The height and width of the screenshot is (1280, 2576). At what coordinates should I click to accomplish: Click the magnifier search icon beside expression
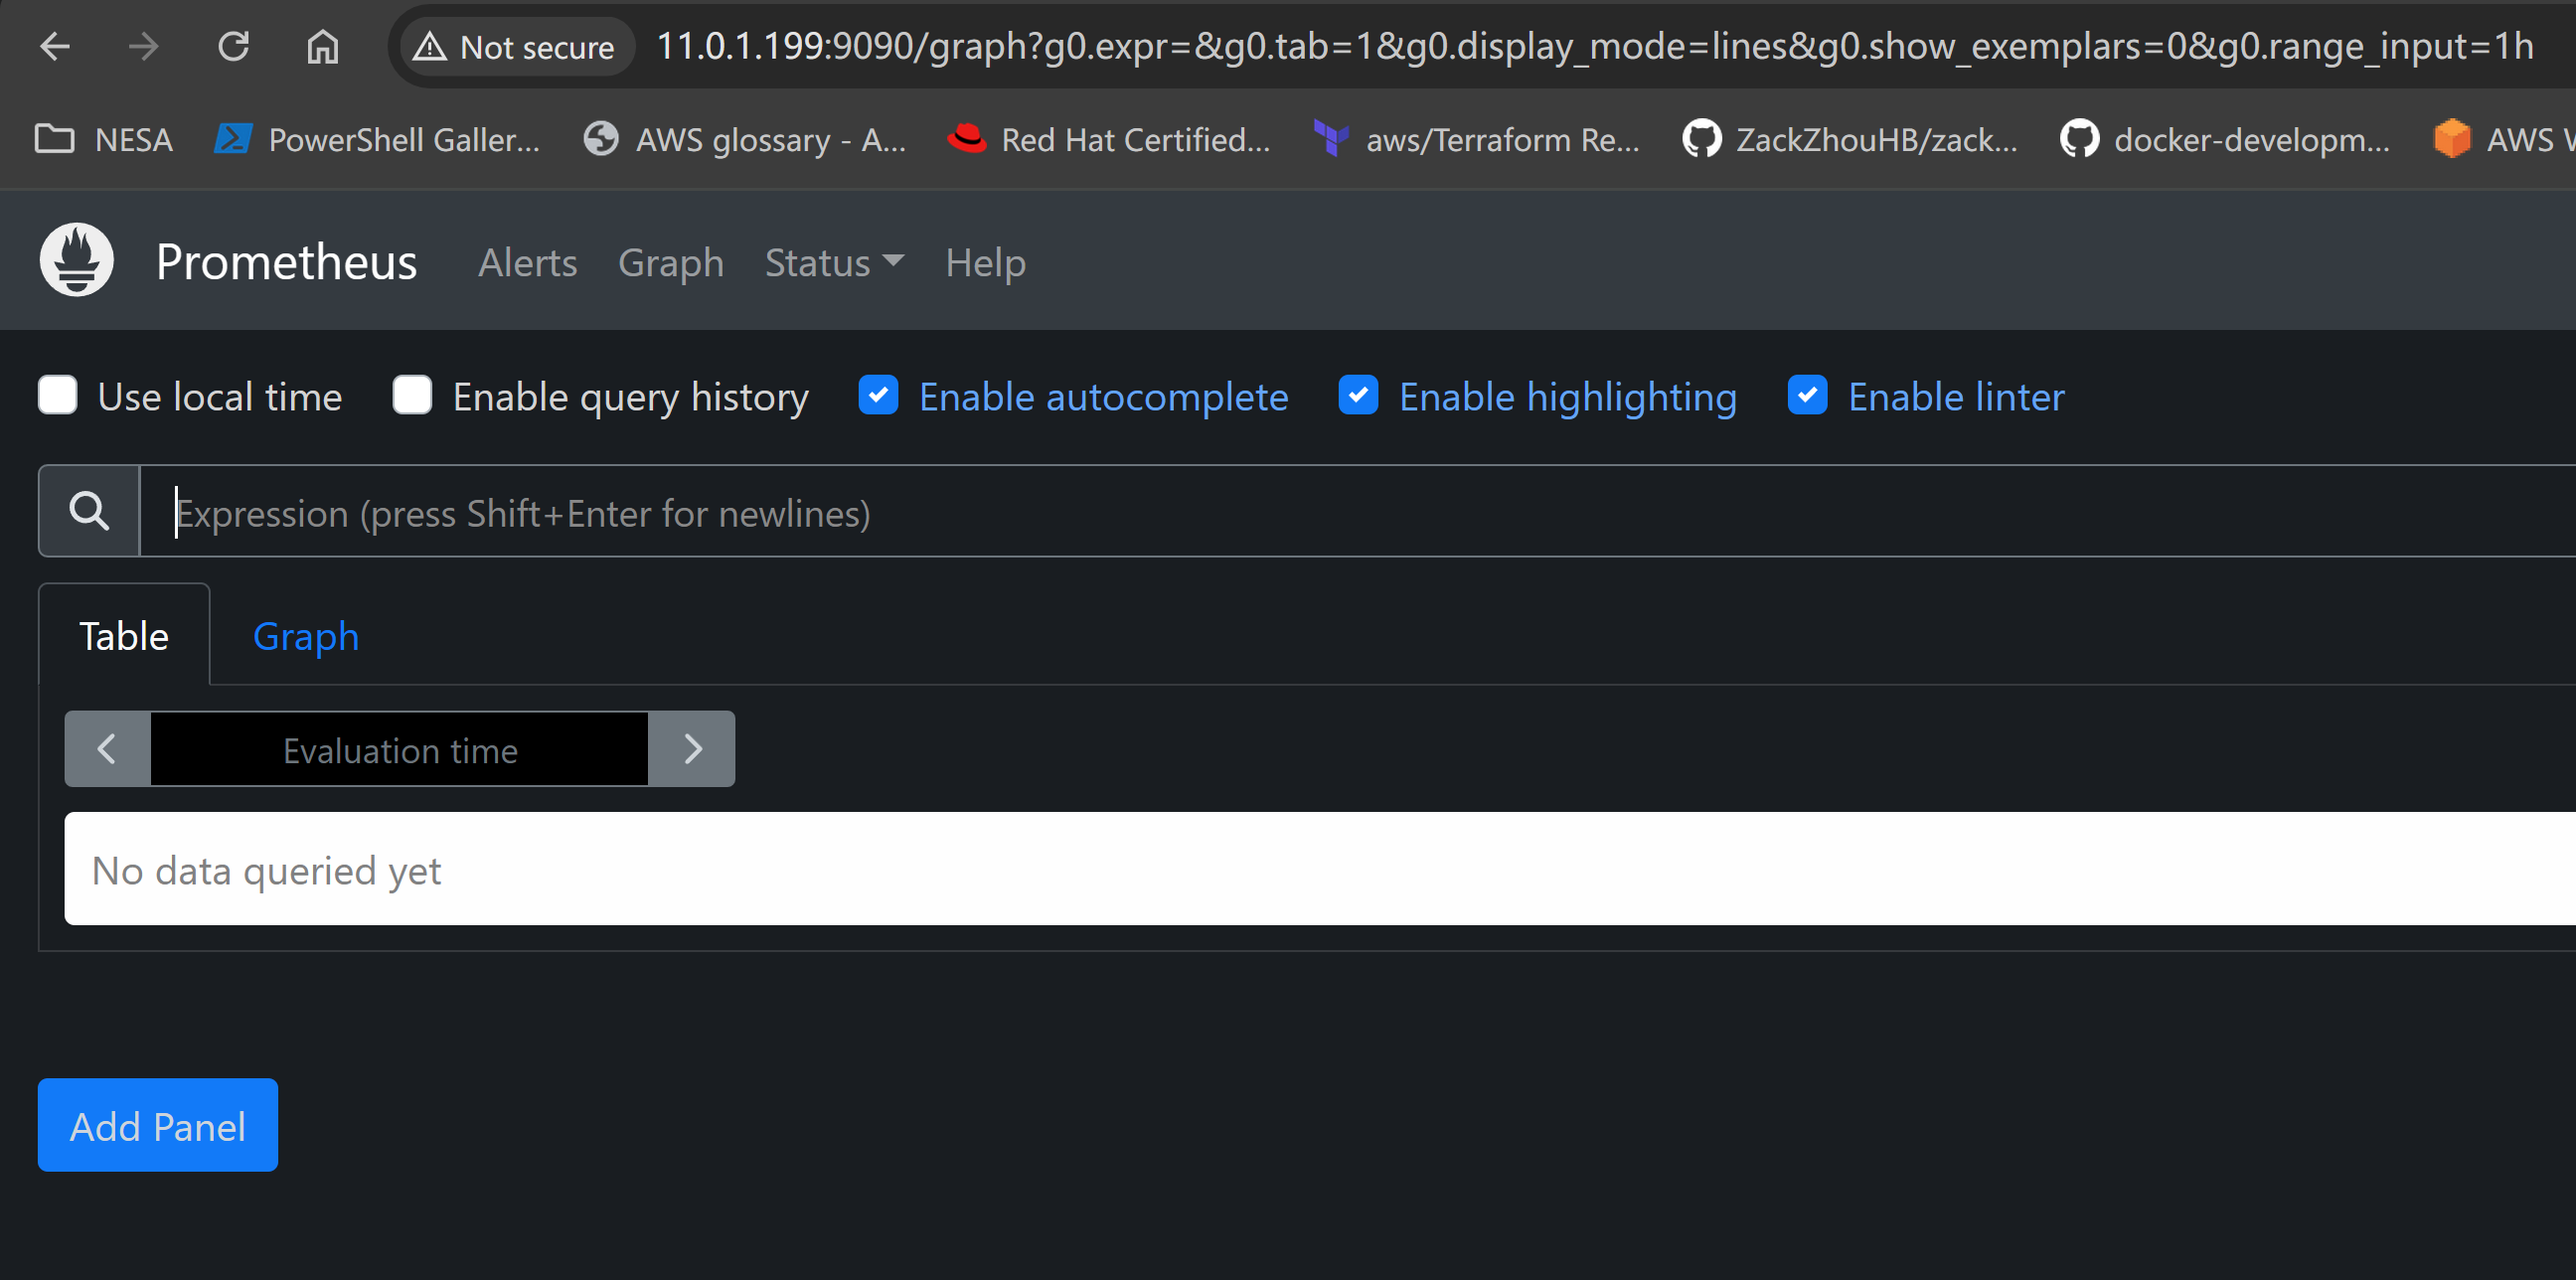(x=89, y=511)
